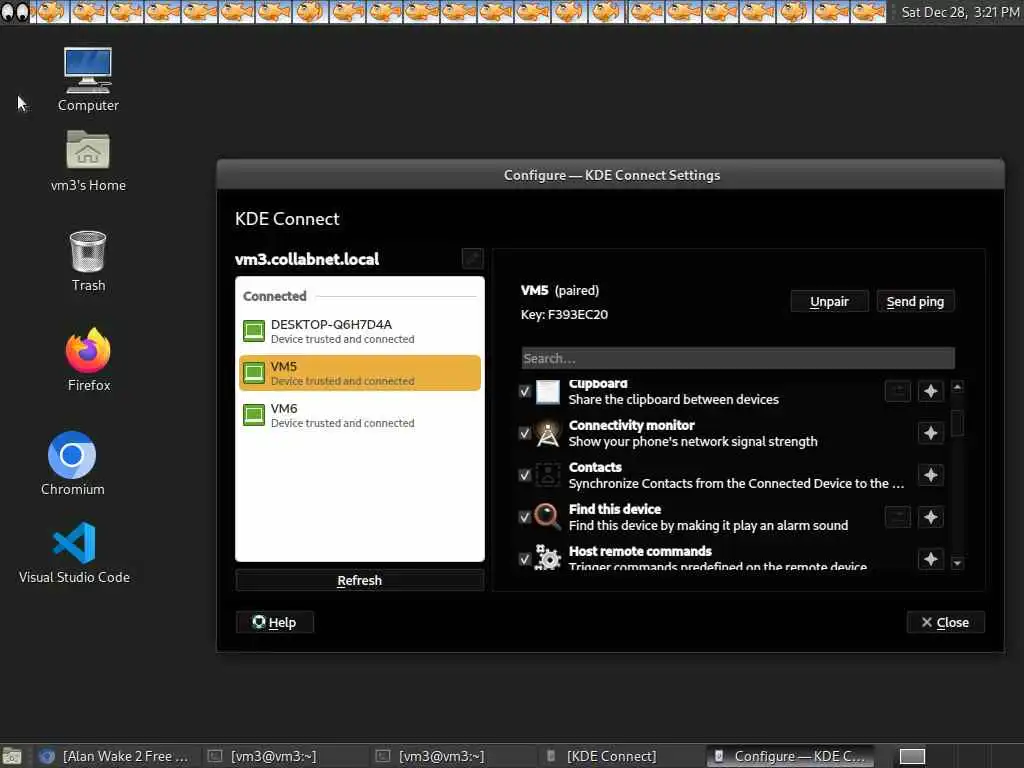Select Configure — KDE Connect taskbar entry

coord(790,756)
